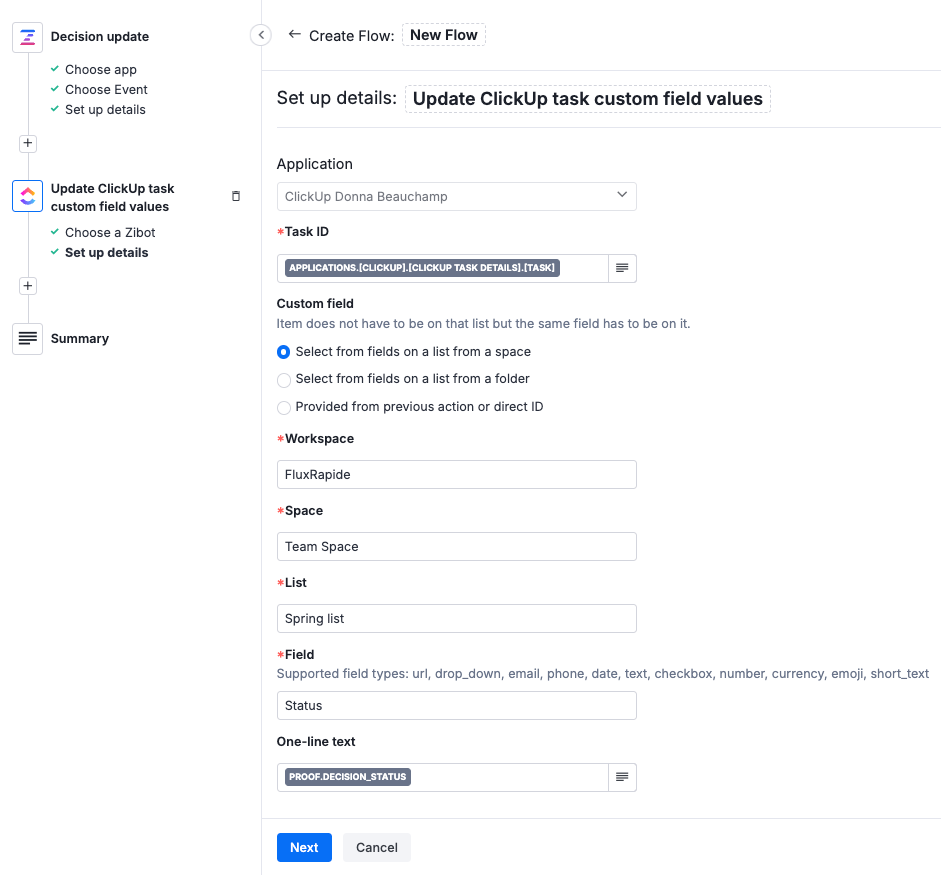
Task: Open the Space field showing Team Space
Action: 457,547
